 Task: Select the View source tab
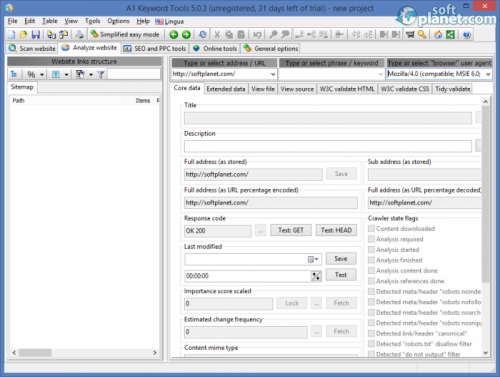297,89
